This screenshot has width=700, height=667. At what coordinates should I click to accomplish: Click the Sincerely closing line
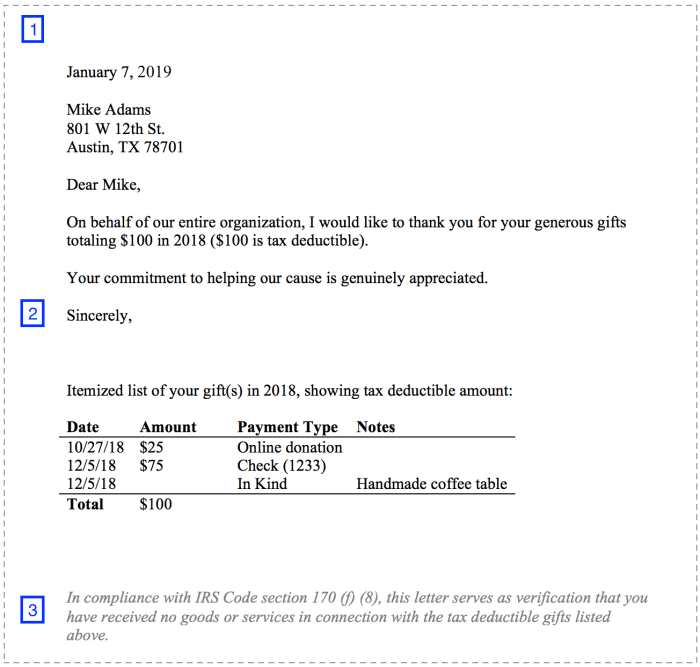(x=99, y=316)
